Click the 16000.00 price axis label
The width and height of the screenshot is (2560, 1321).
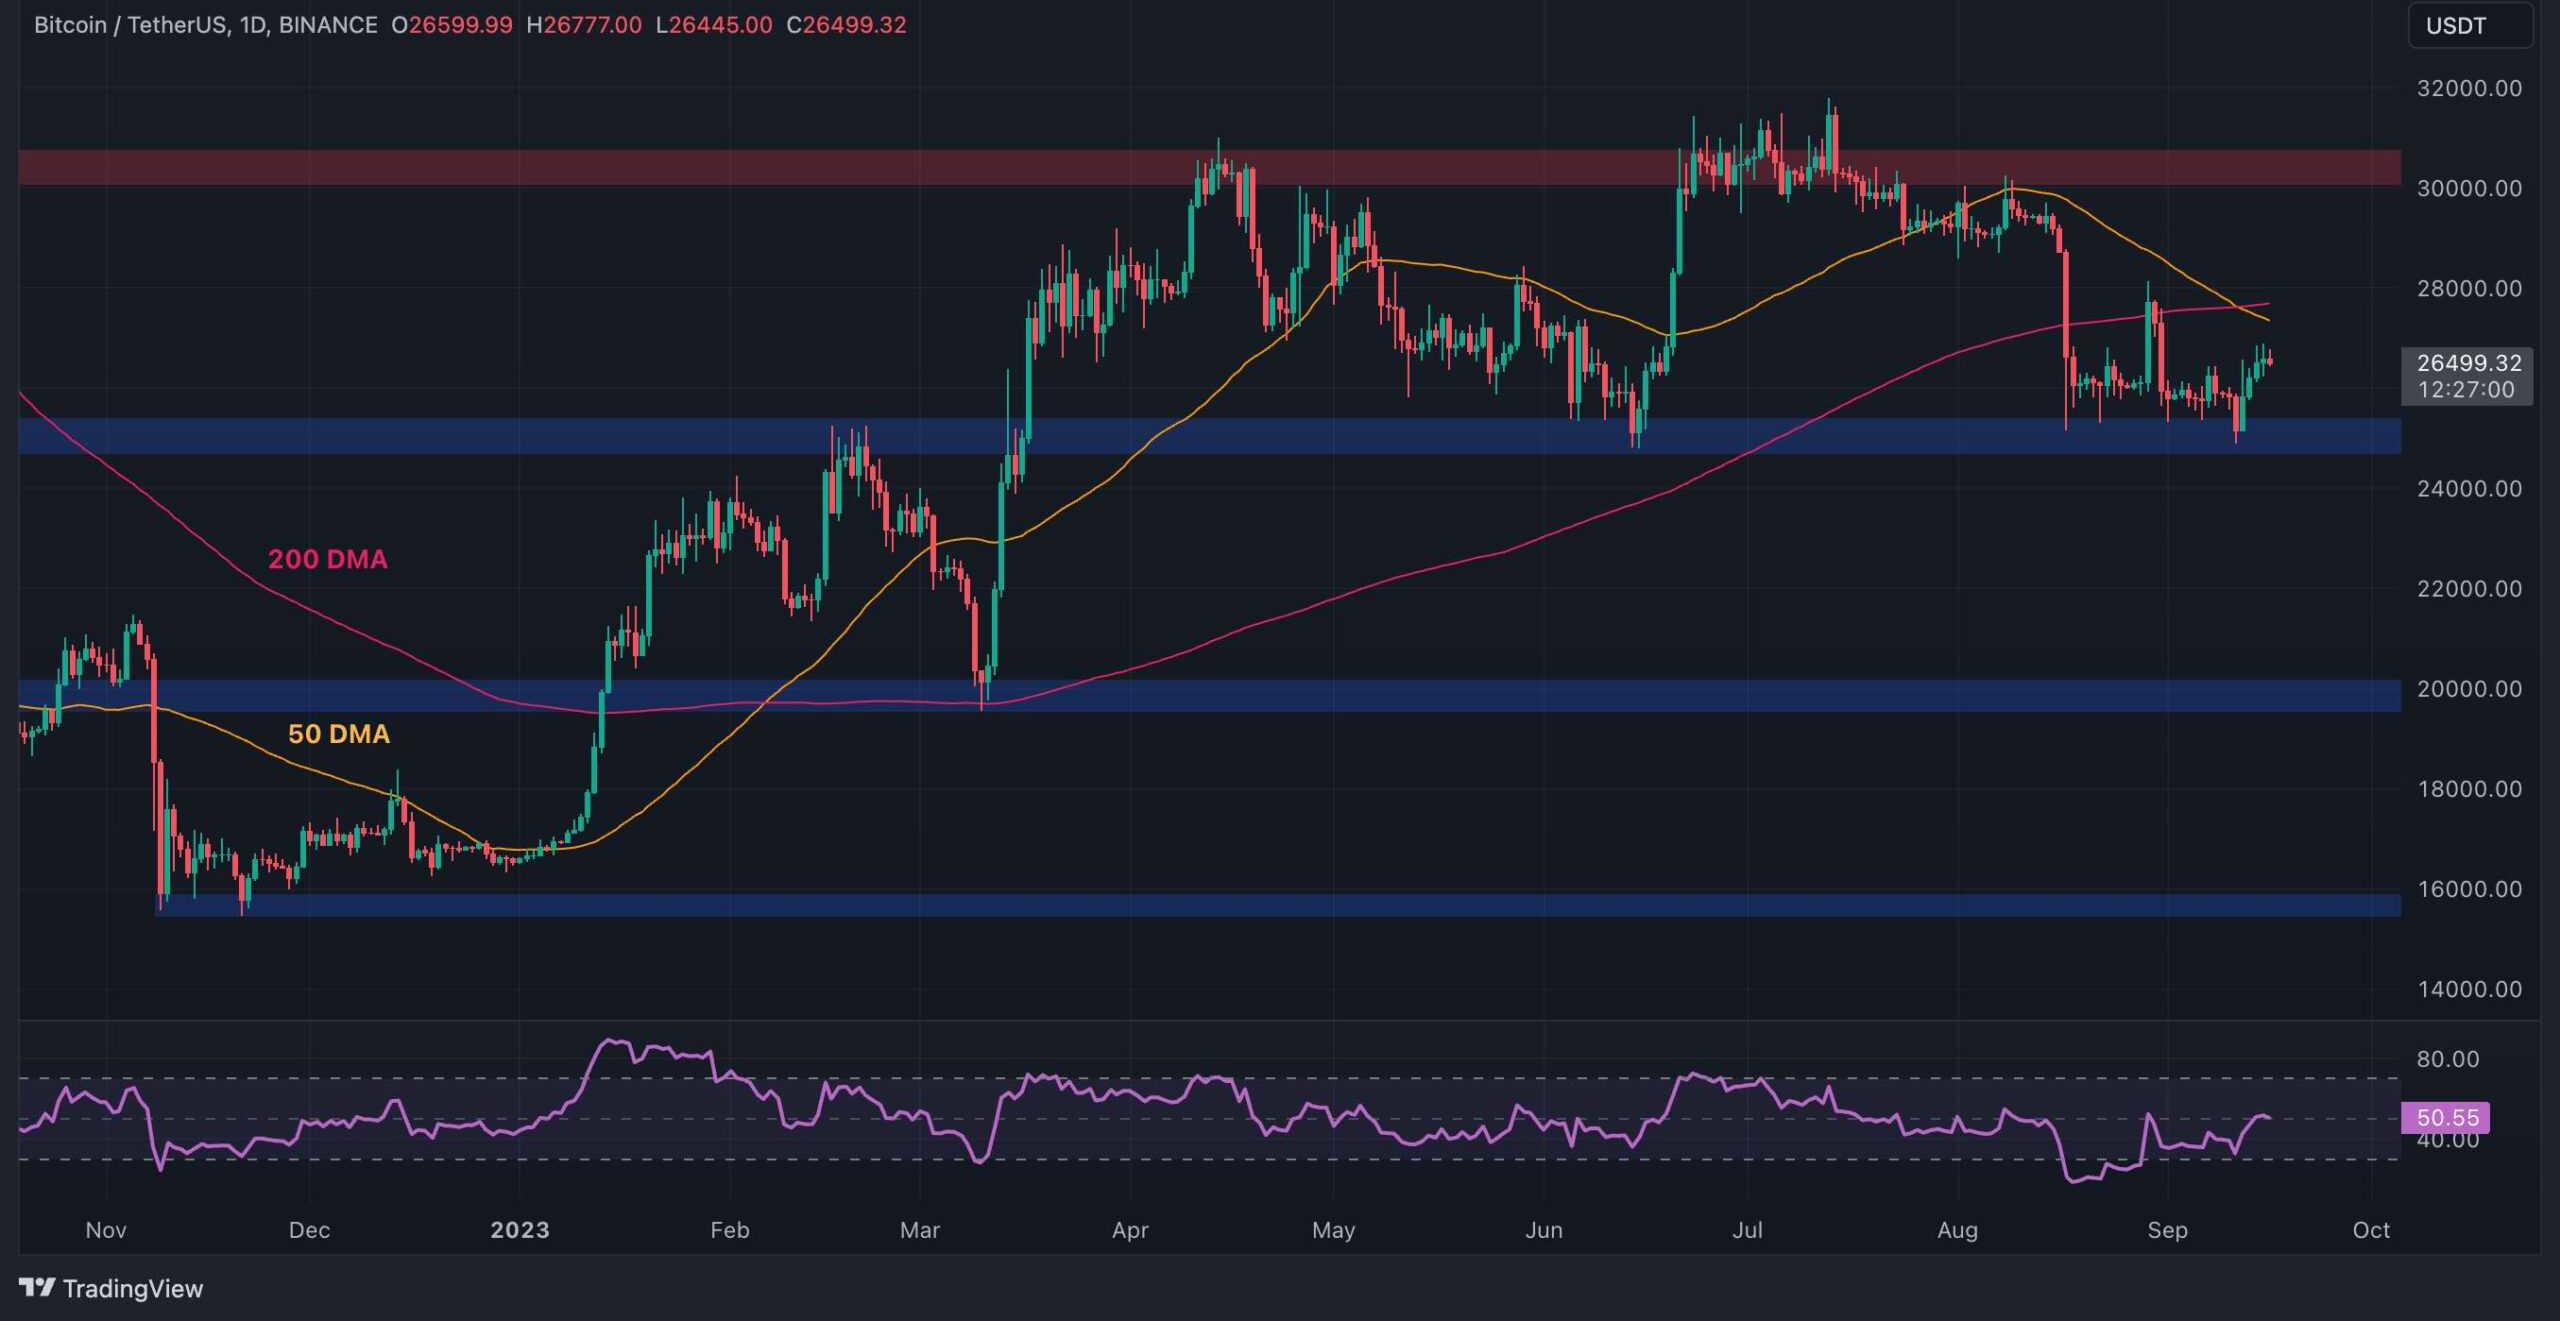tap(2469, 888)
